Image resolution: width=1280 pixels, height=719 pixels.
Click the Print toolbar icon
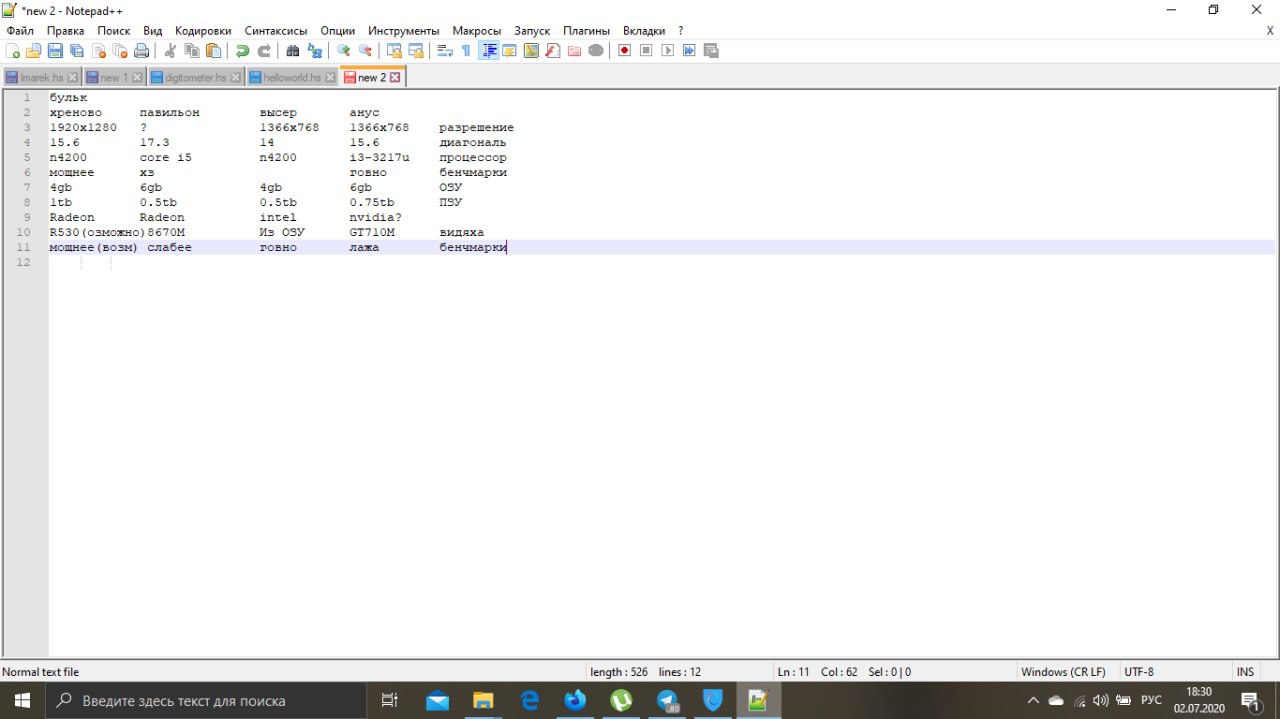[x=141, y=51]
